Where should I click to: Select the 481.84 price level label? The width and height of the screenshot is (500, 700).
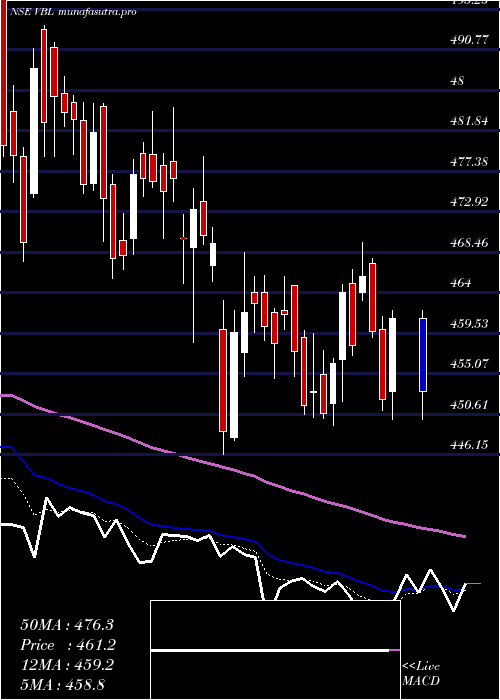[x=469, y=121]
